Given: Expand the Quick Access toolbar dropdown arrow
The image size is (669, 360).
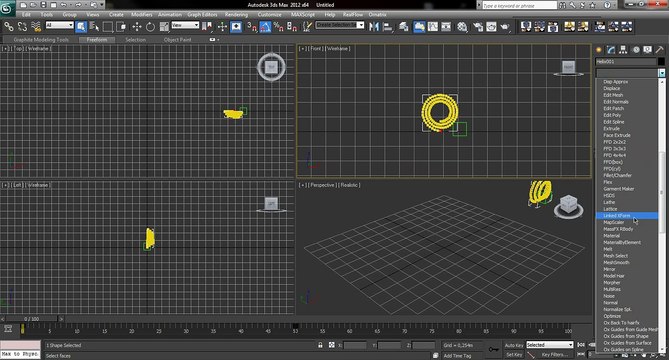Looking at the screenshot, I should (102, 5).
